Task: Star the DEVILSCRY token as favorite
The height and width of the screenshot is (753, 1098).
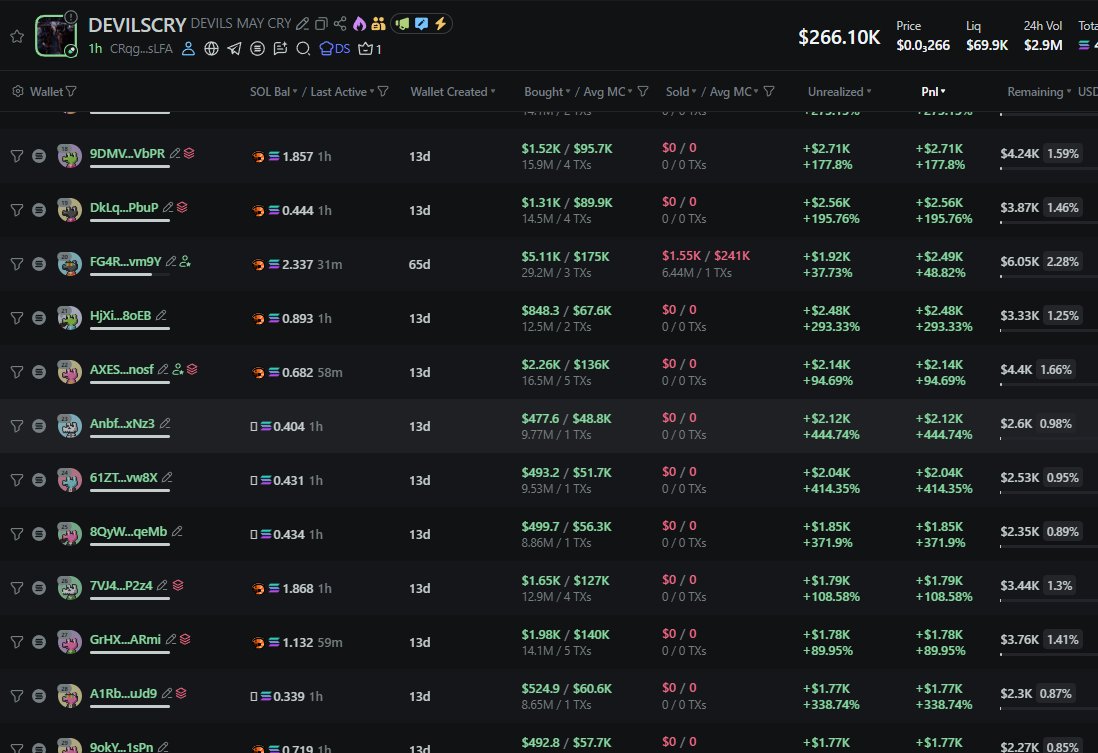Action: pos(16,36)
